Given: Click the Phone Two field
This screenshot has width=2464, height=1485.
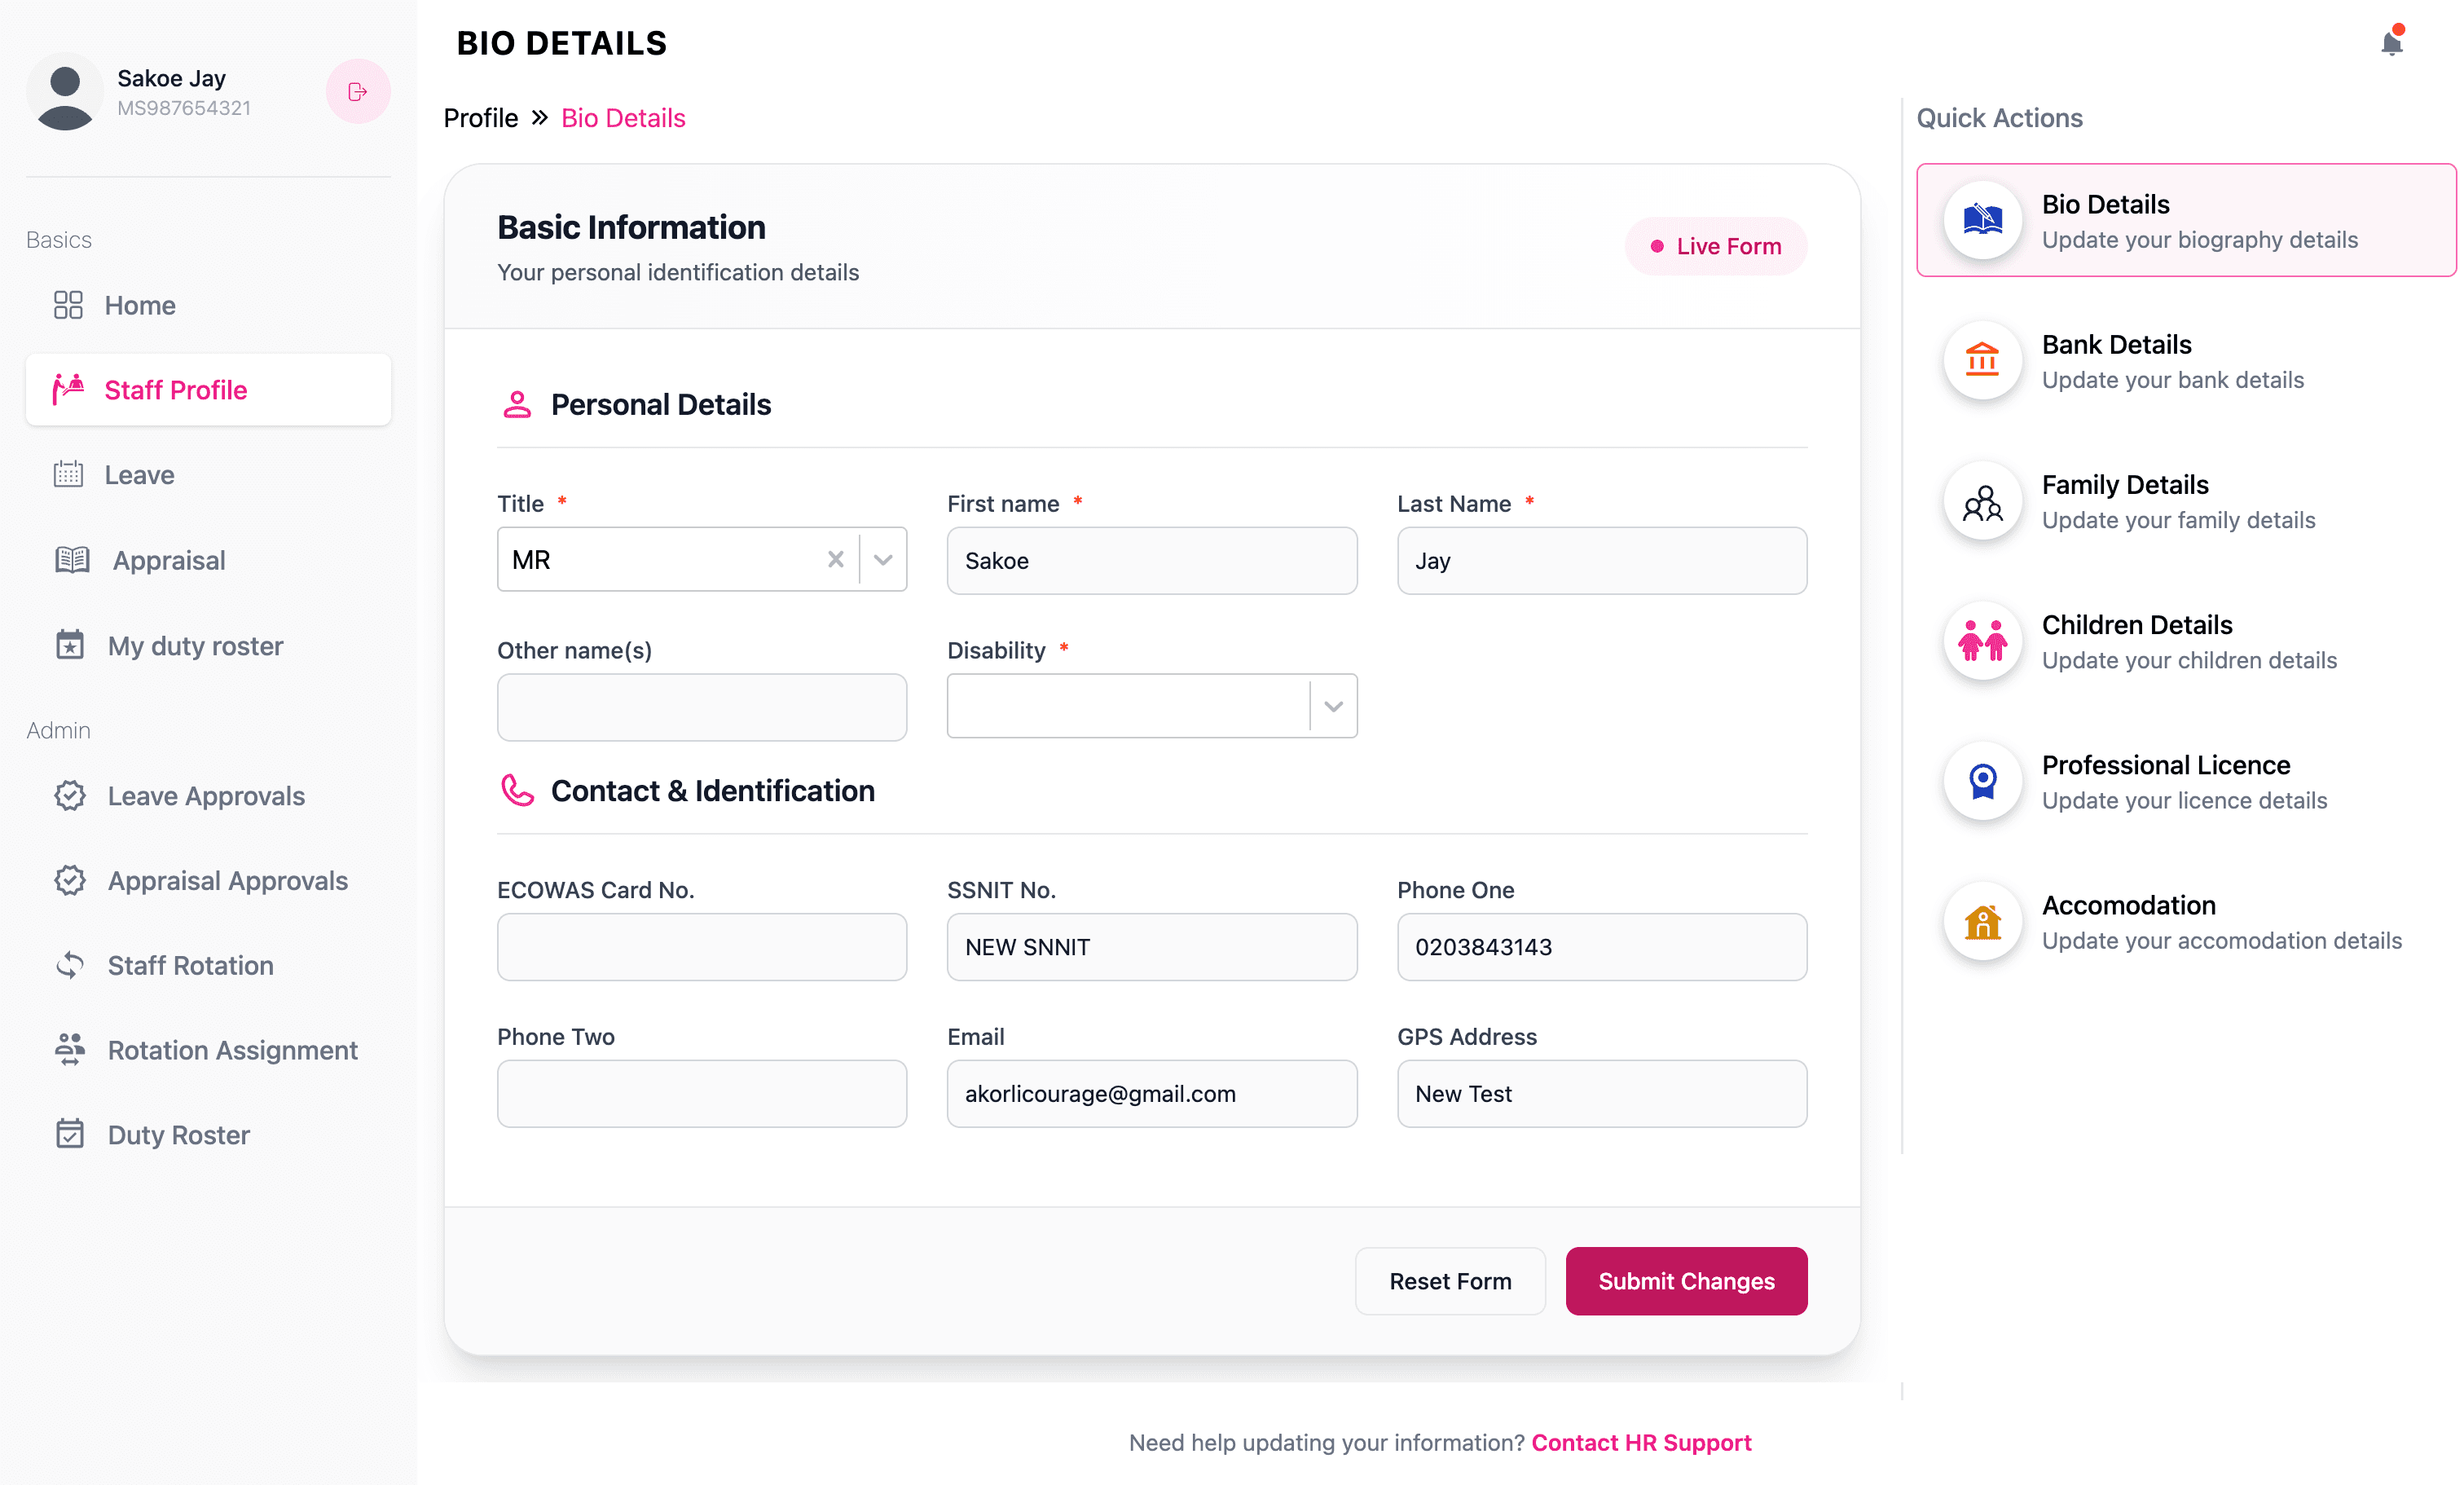Looking at the screenshot, I should coord(702,1094).
